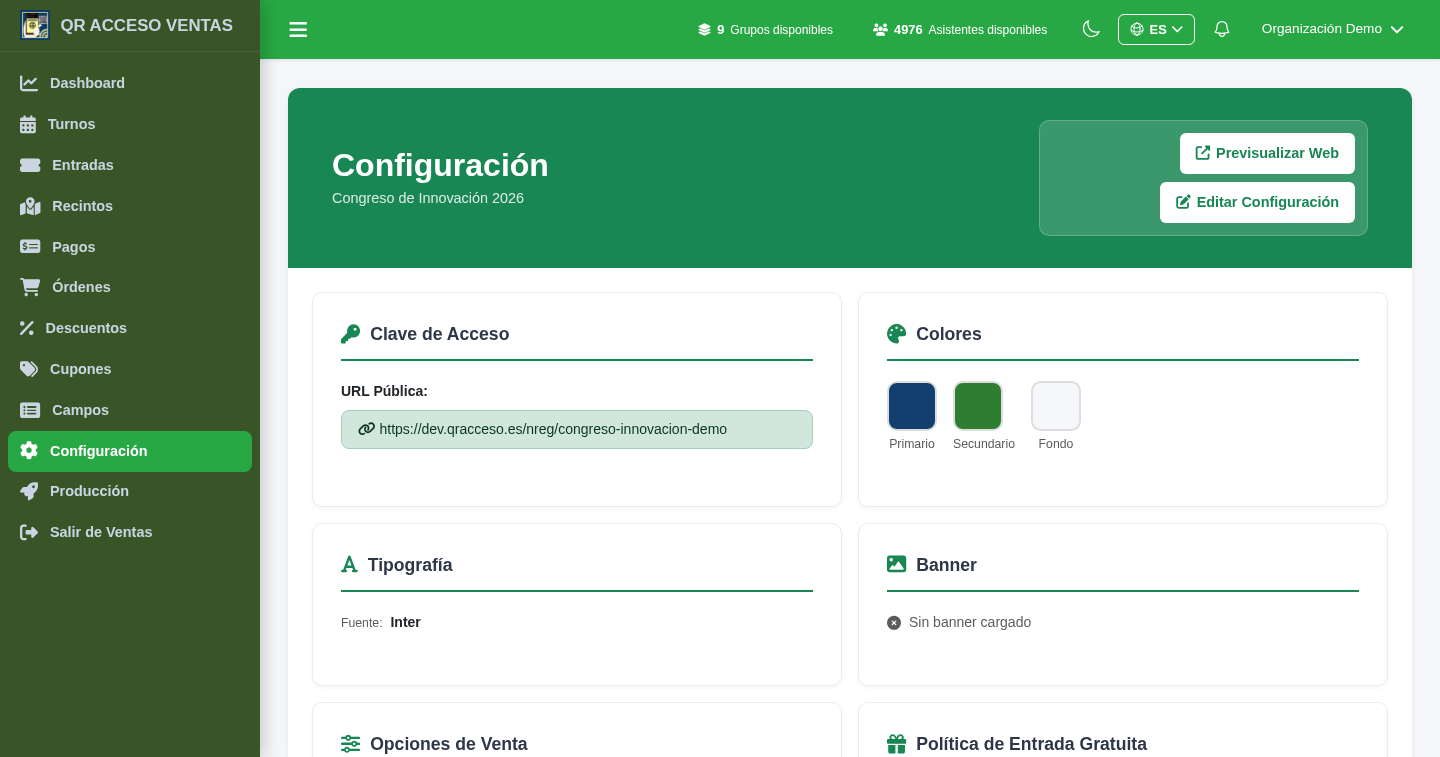Click the key icon in Clave de Acceso
This screenshot has height=757, width=1440.
point(350,334)
